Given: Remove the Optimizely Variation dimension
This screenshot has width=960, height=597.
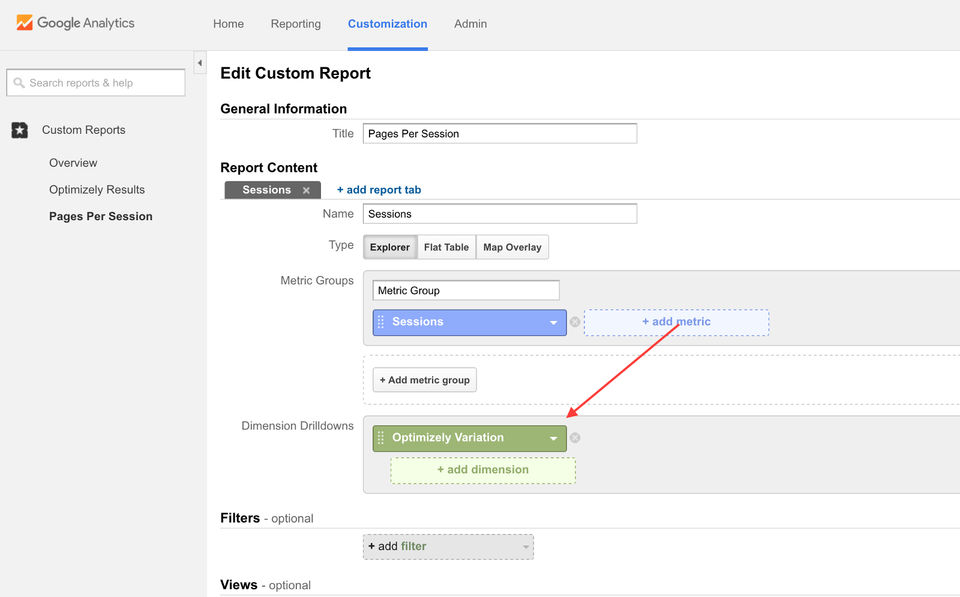Looking at the screenshot, I should pos(575,438).
